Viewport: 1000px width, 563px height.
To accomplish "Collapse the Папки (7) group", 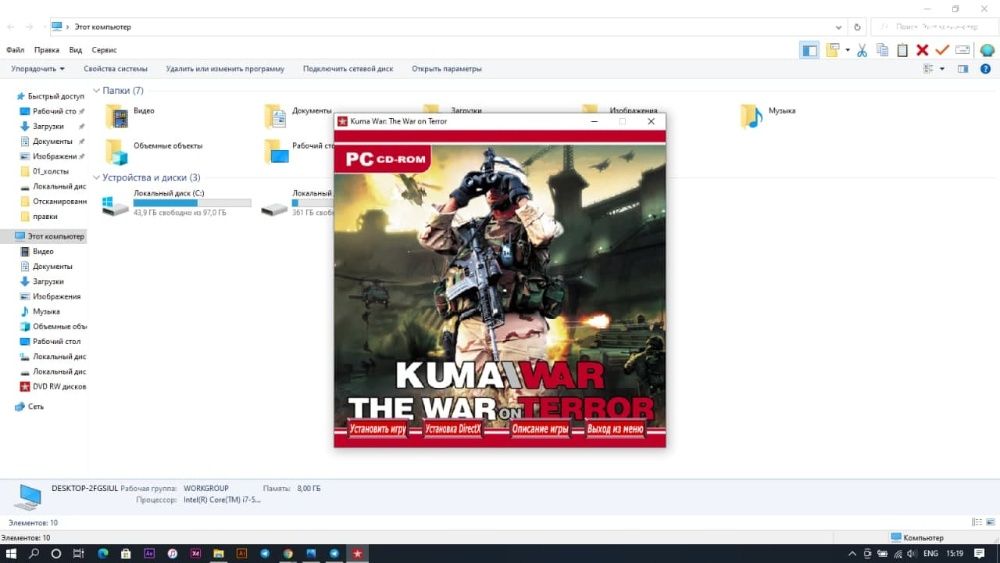I will pyautogui.click(x=97, y=91).
